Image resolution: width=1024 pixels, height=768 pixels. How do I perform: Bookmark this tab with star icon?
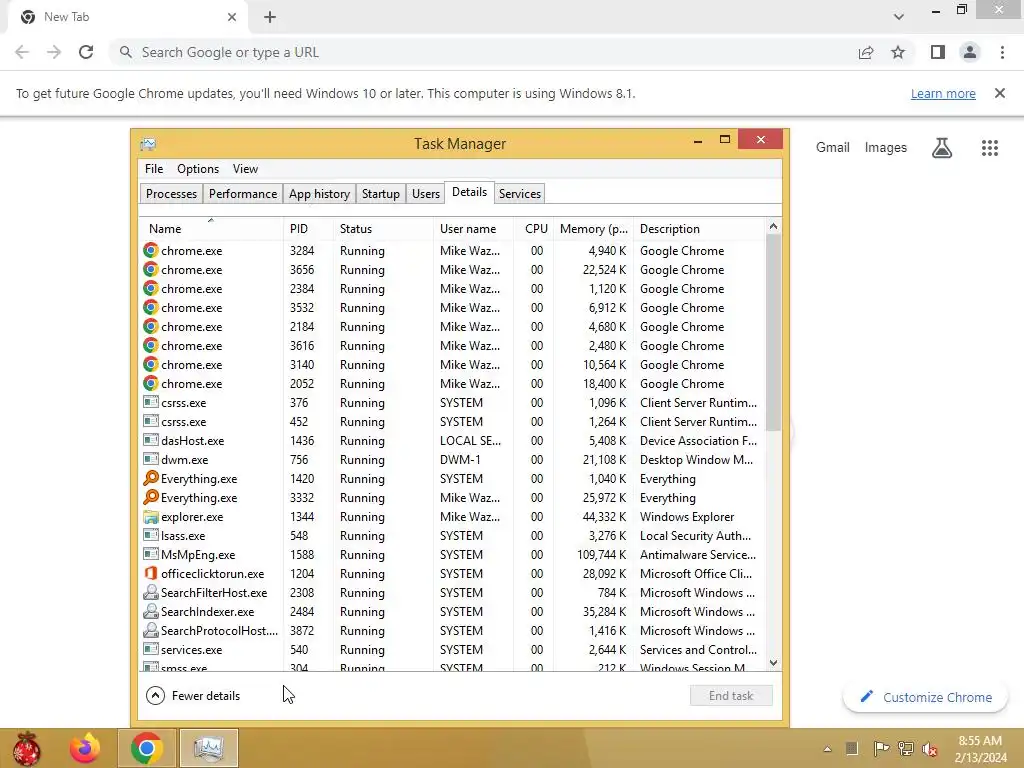(898, 52)
